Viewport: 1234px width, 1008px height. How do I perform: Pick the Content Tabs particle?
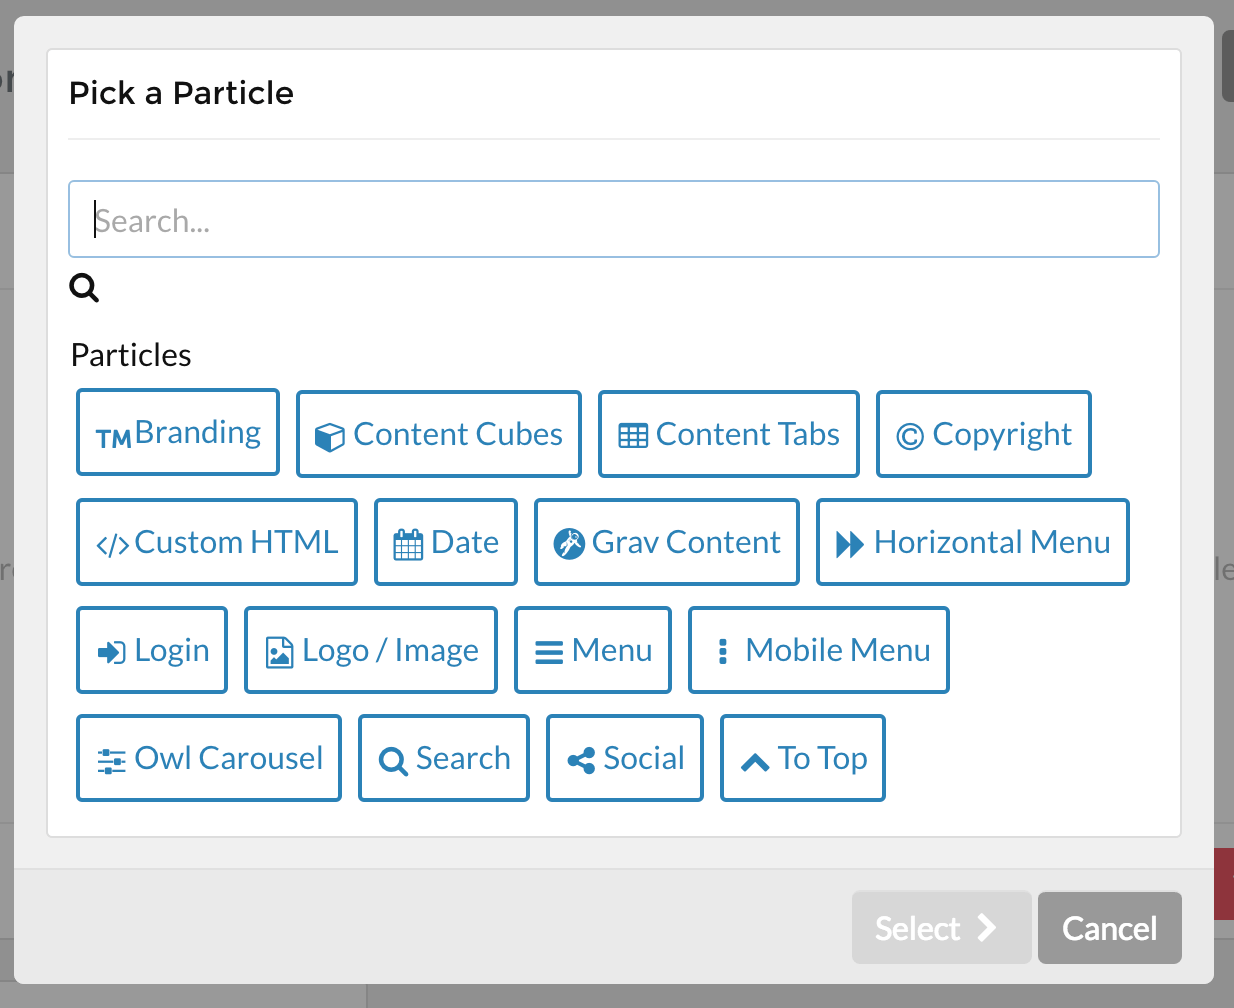[728, 435]
